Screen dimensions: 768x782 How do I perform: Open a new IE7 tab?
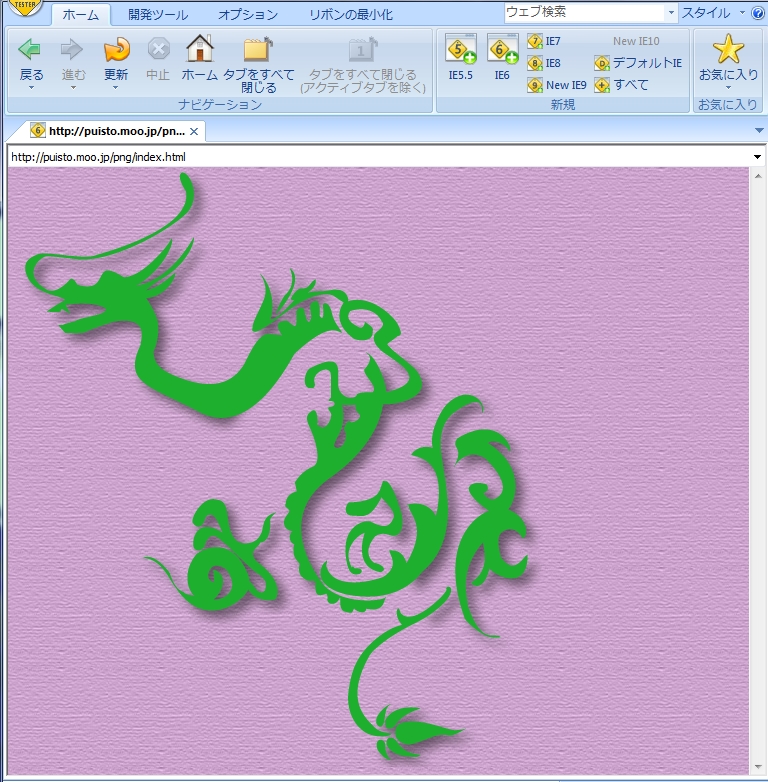(544, 41)
